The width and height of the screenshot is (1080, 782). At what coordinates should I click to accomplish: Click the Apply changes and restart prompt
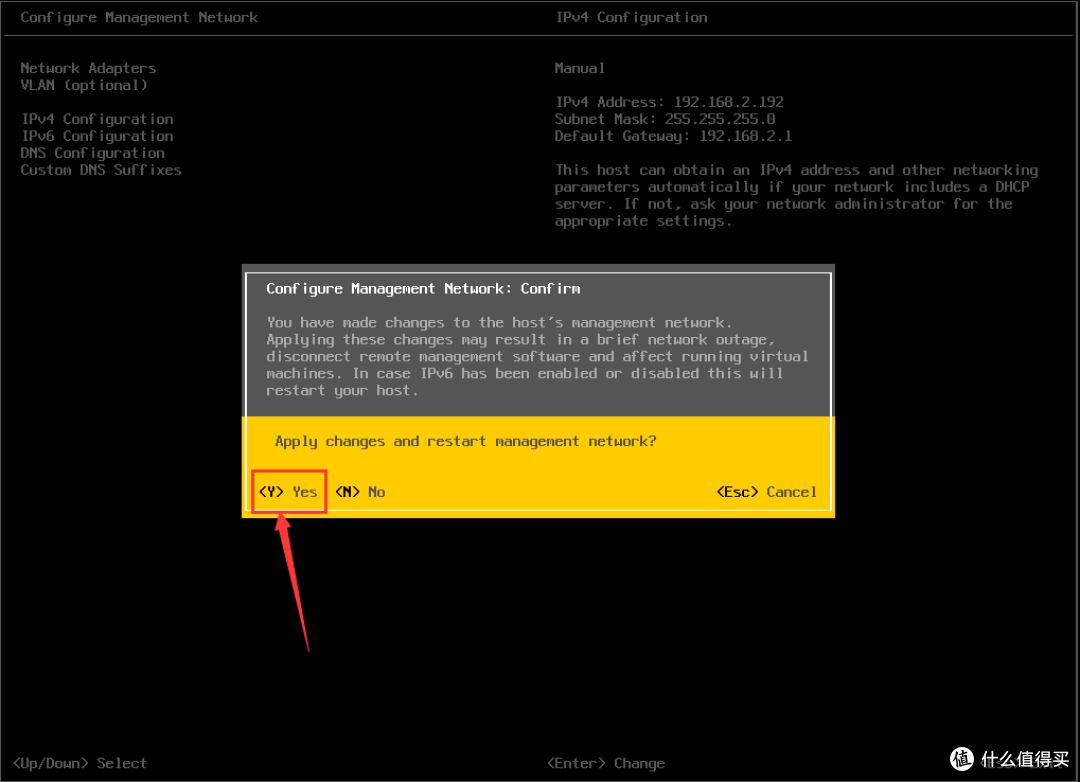pos(465,441)
